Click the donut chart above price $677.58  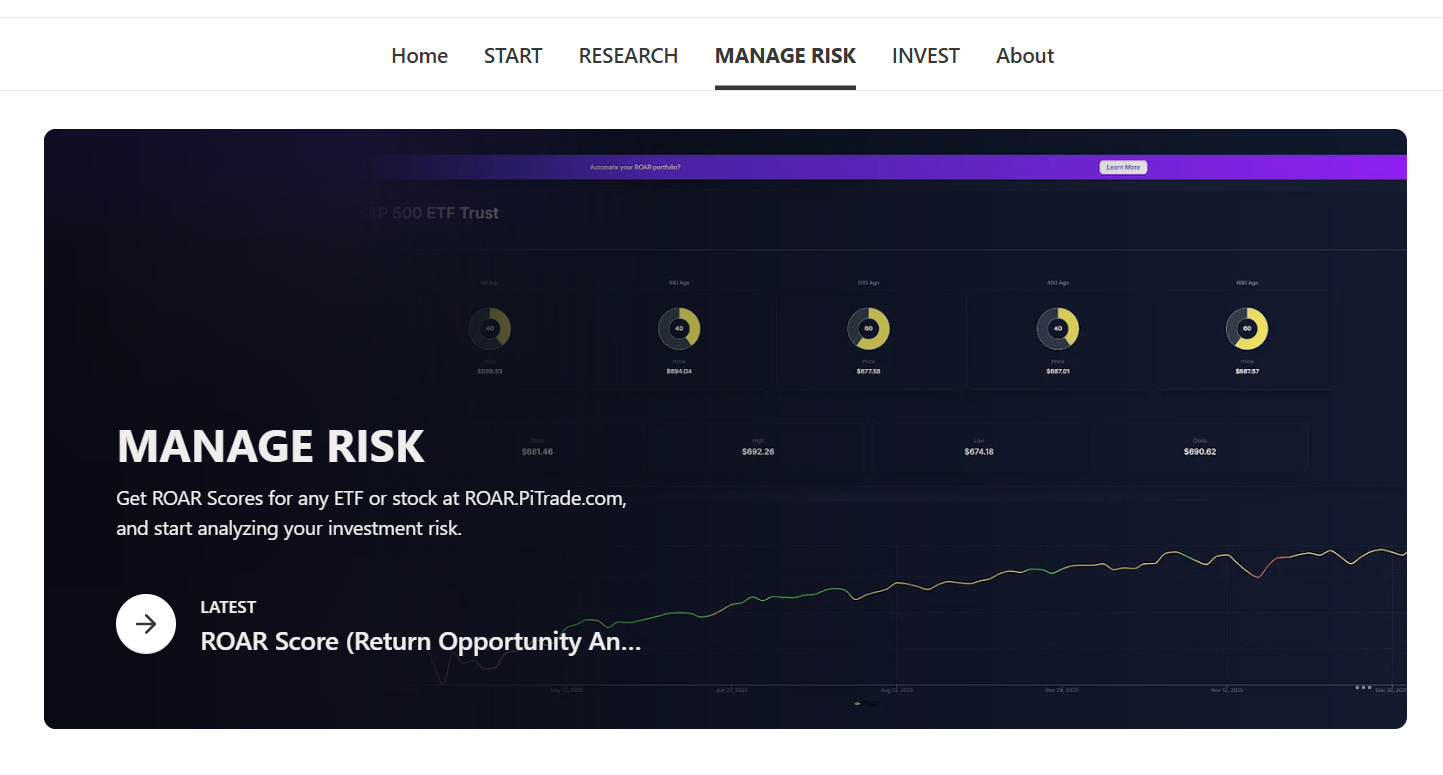868,328
